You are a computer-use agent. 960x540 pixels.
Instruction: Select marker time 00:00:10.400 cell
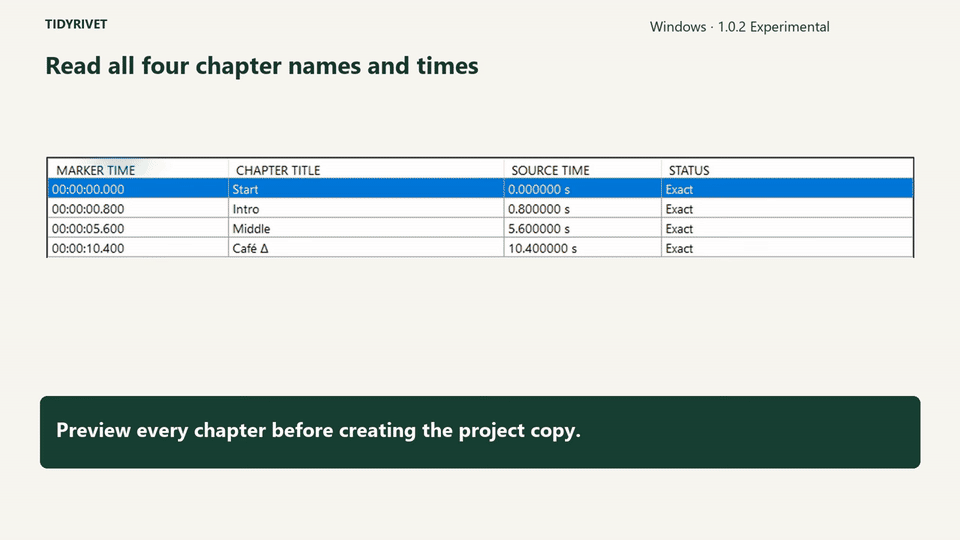coord(138,248)
